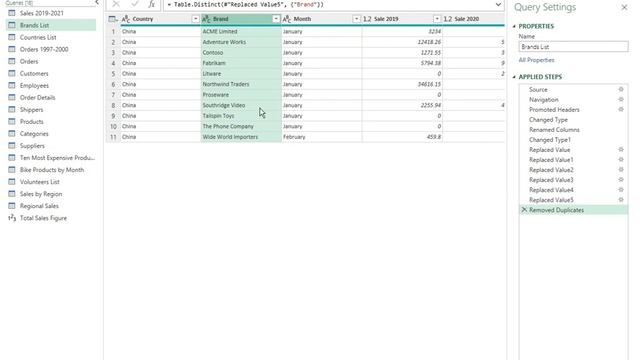
Task: Click Sale 2019 column data type icon
Action: pos(367,19)
